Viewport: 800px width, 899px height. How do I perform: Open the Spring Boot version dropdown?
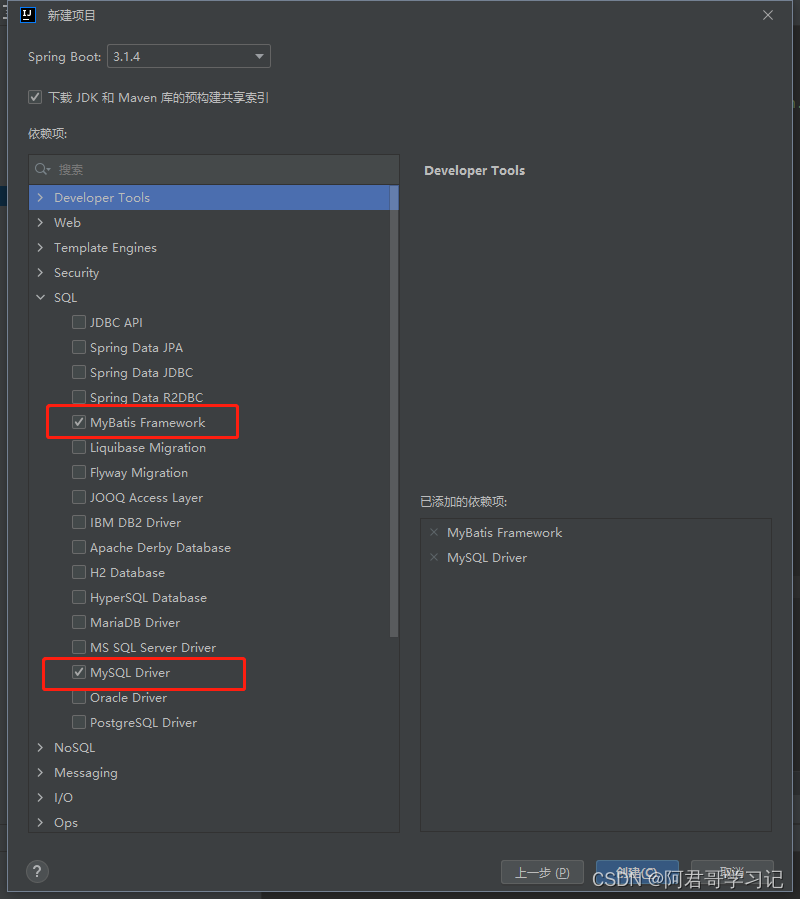pyautogui.click(x=189, y=56)
